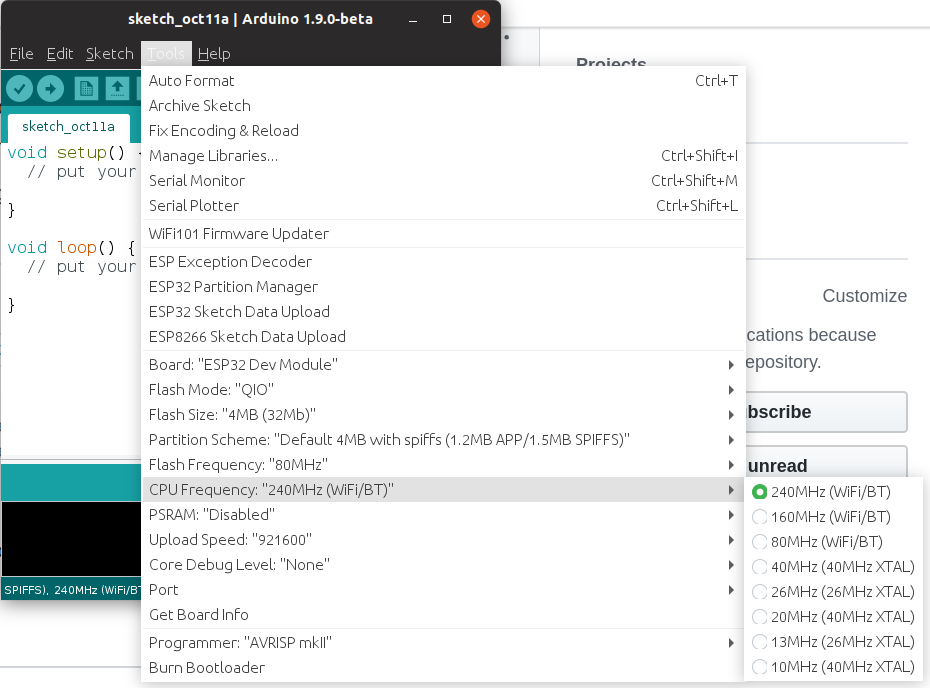Expand the Flash Size submenu
930x688 pixels.
pyautogui.click(x=443, y=415)
